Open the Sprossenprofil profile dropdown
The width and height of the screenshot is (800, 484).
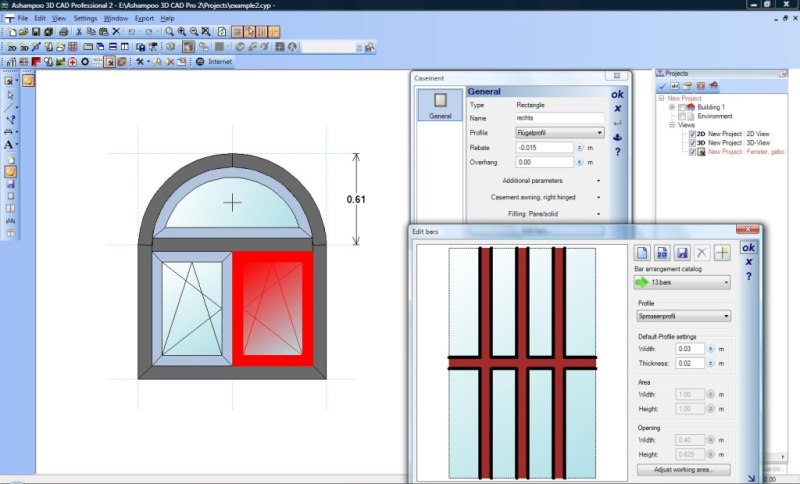pos(684,316)
